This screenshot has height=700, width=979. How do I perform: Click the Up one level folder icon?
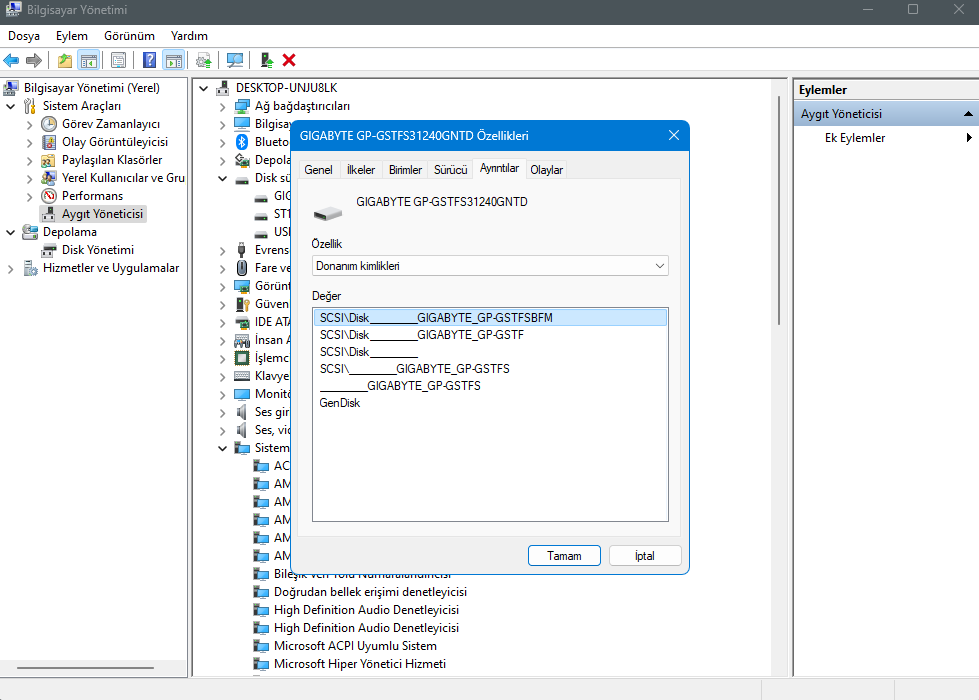pos(65,61)
